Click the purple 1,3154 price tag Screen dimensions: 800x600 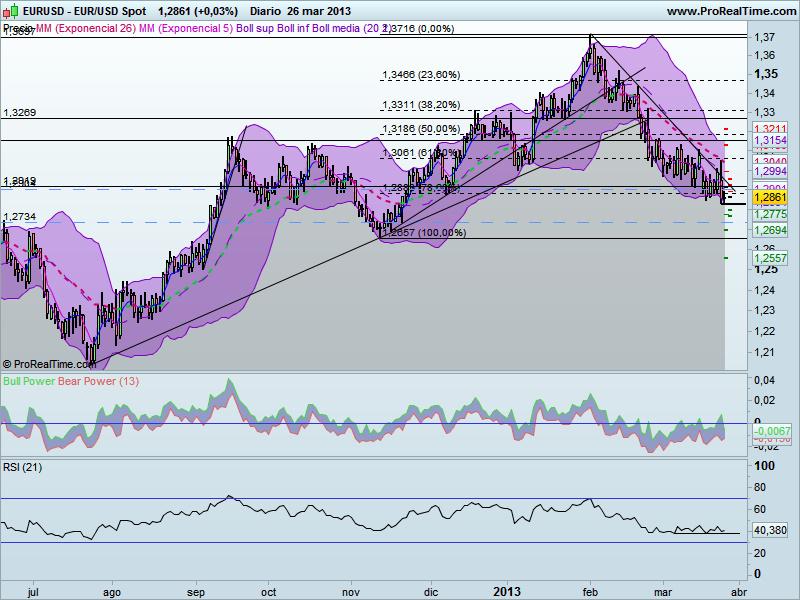point(770,140)
